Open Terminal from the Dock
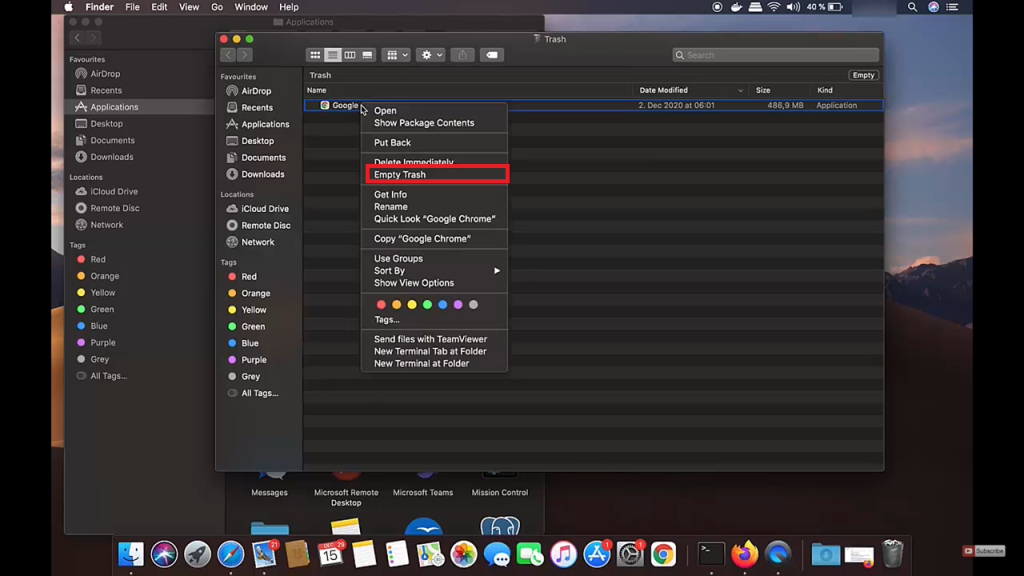This screenshot has height=576, width=1024. (x=711, y=554)
